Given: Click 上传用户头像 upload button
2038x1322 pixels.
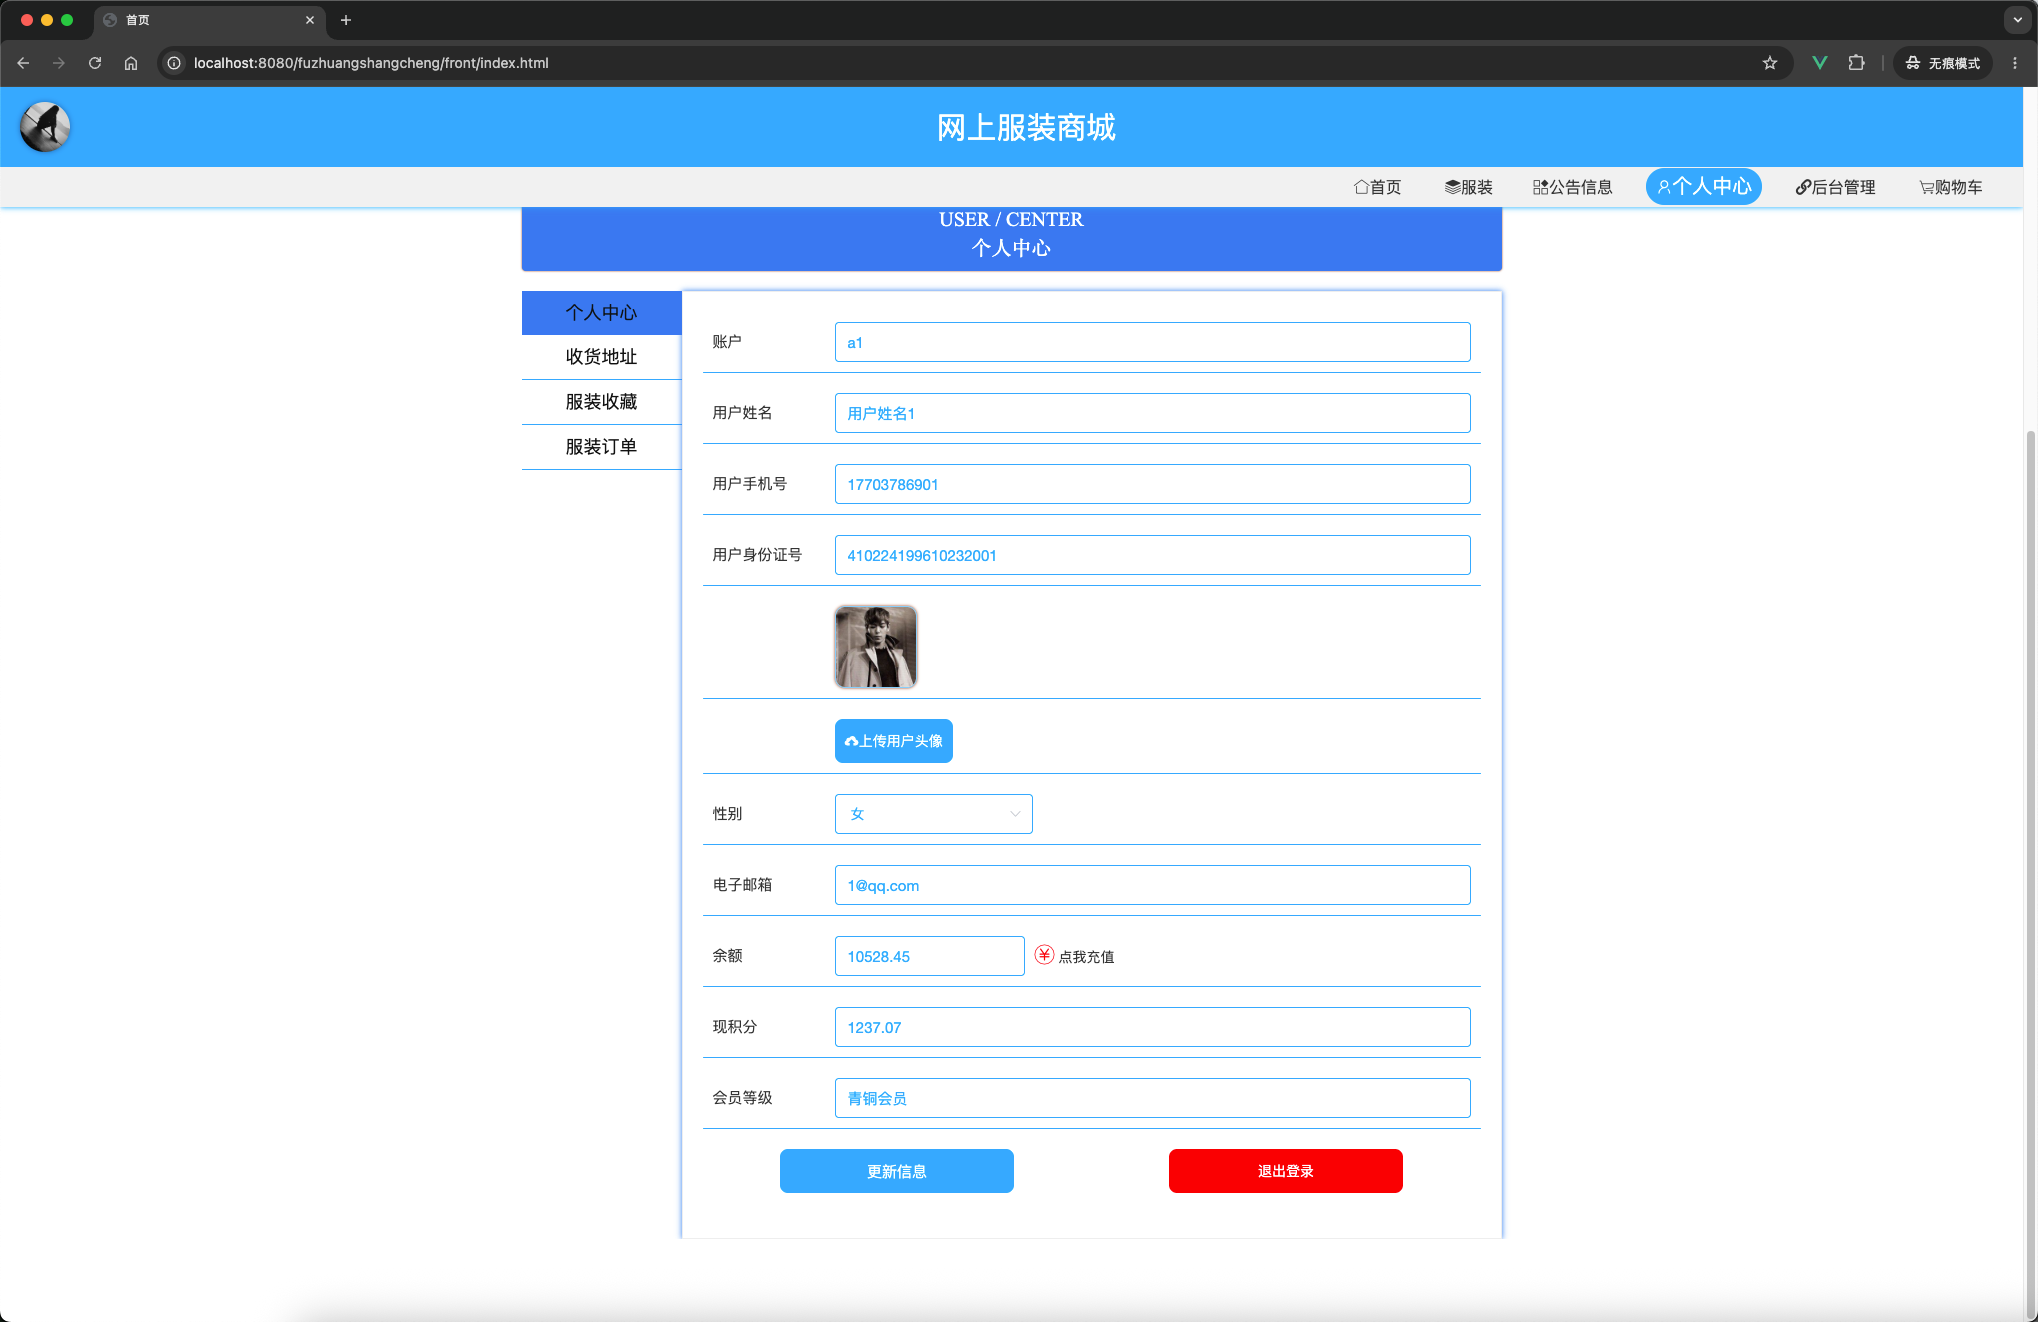Looking at the screenshot, I should click(894, 741).
